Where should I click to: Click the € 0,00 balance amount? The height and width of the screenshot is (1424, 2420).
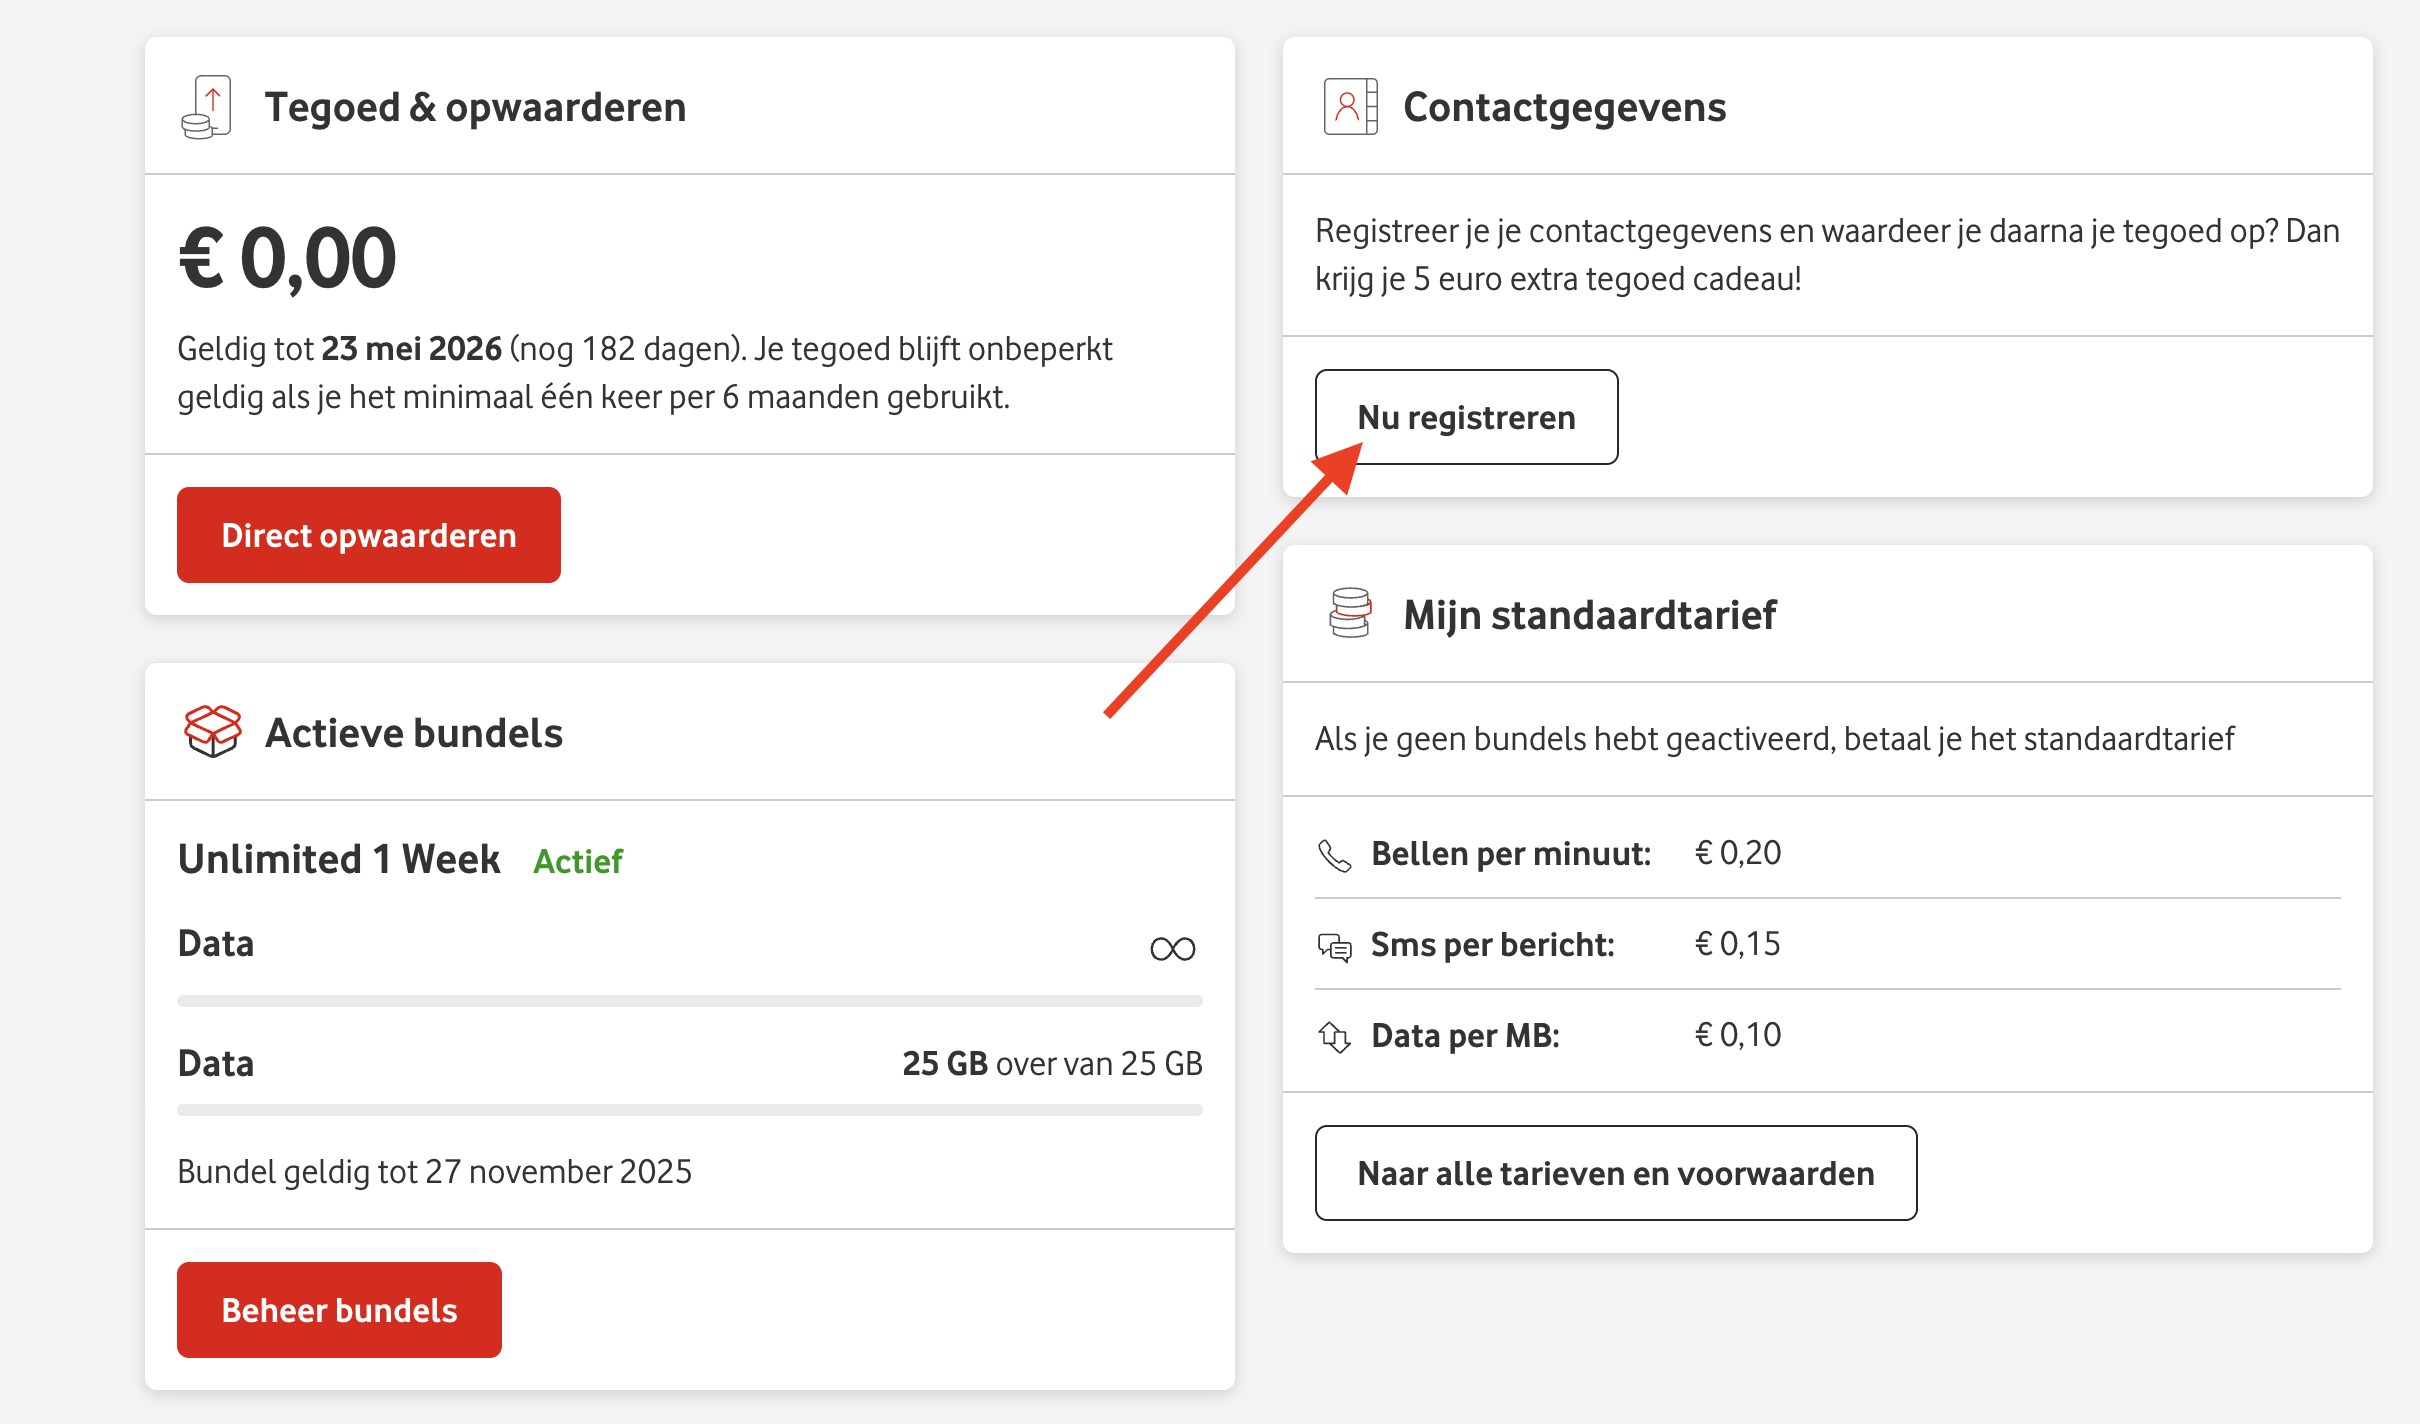point(288,258)
